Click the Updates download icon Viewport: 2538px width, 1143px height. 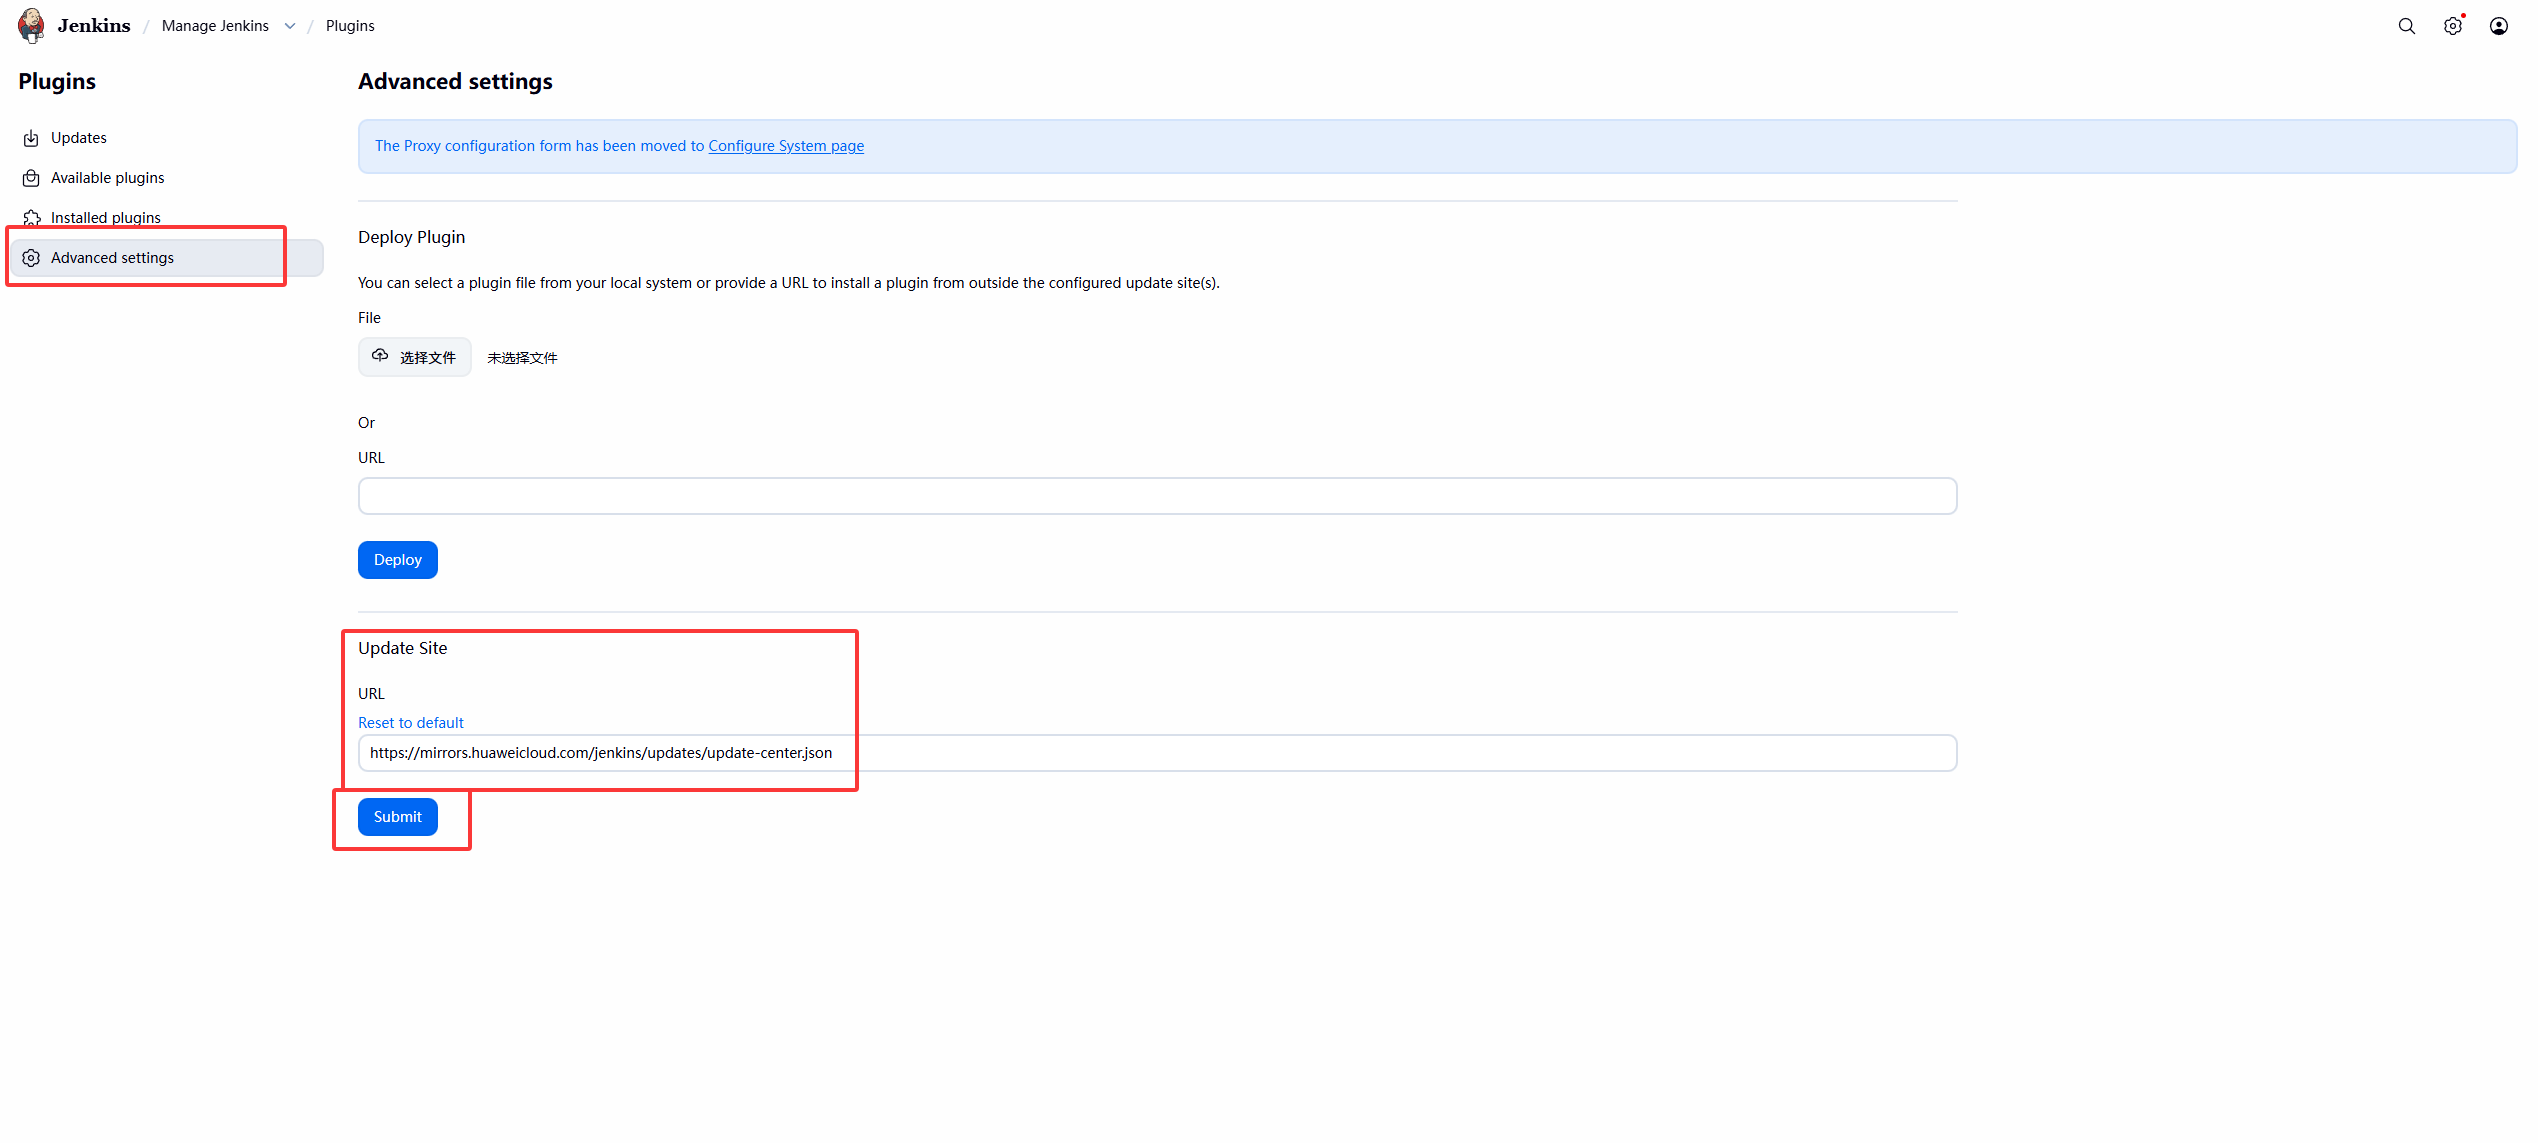click(x=31, y=138)
